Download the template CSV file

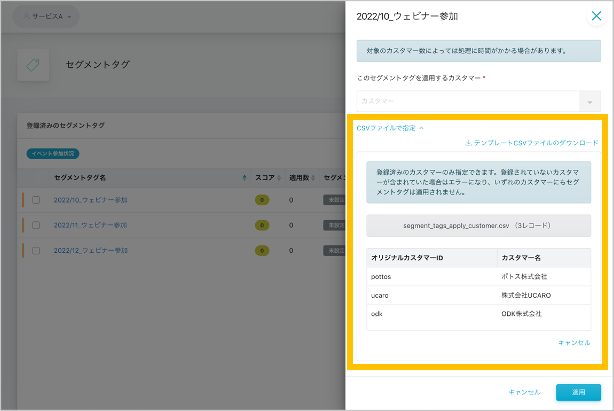point(531,142)
